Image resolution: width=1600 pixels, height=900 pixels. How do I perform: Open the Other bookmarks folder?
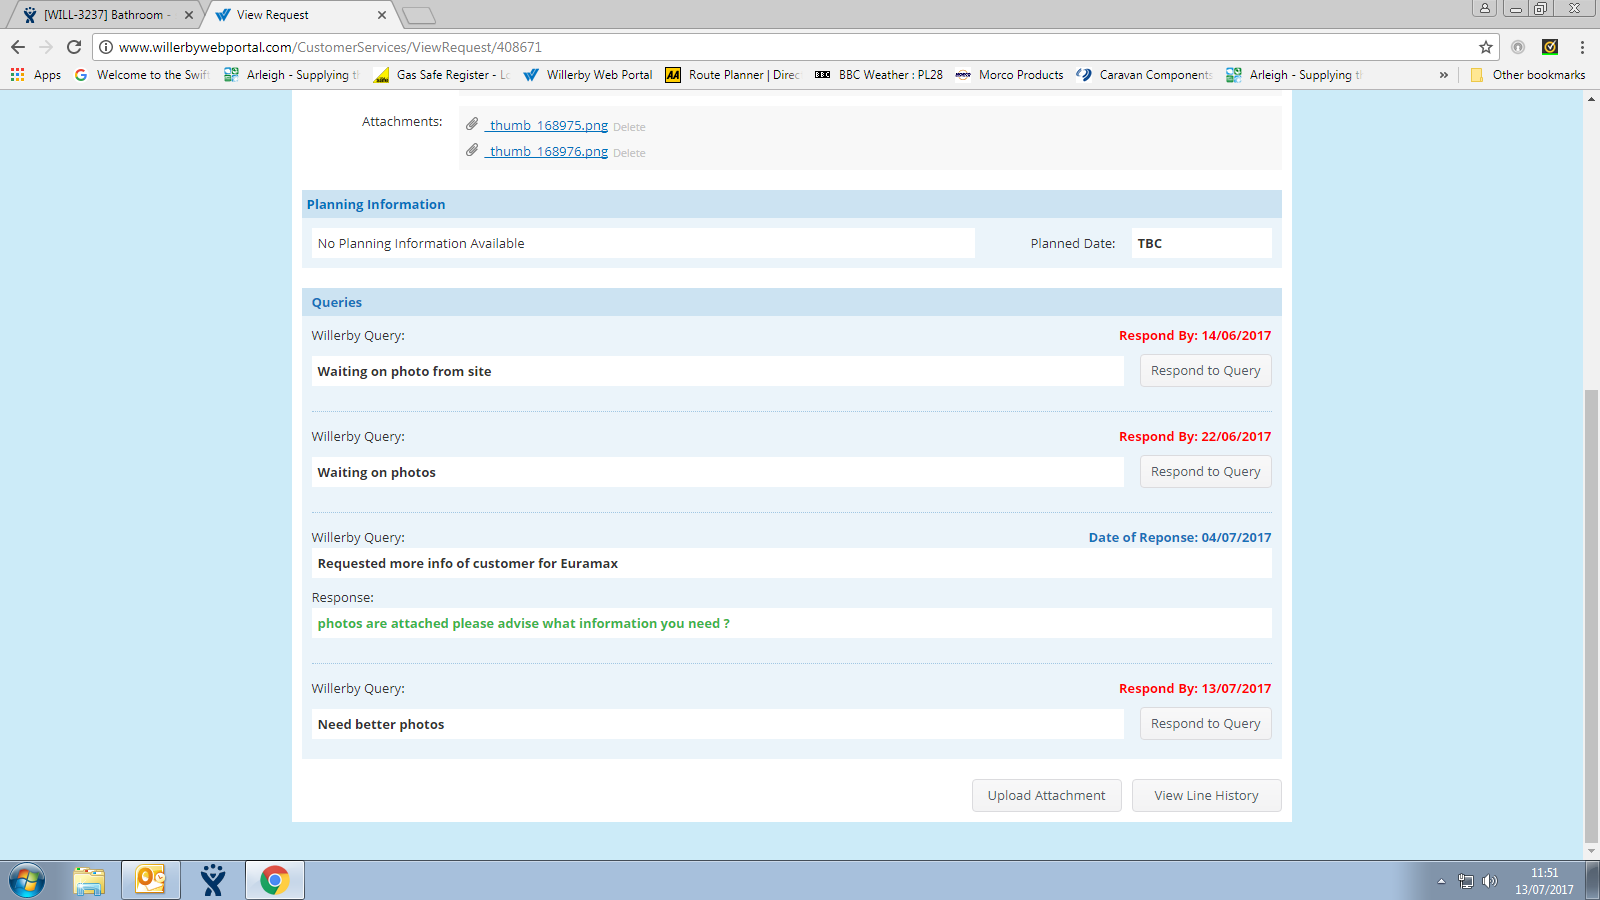point(1528,75)
